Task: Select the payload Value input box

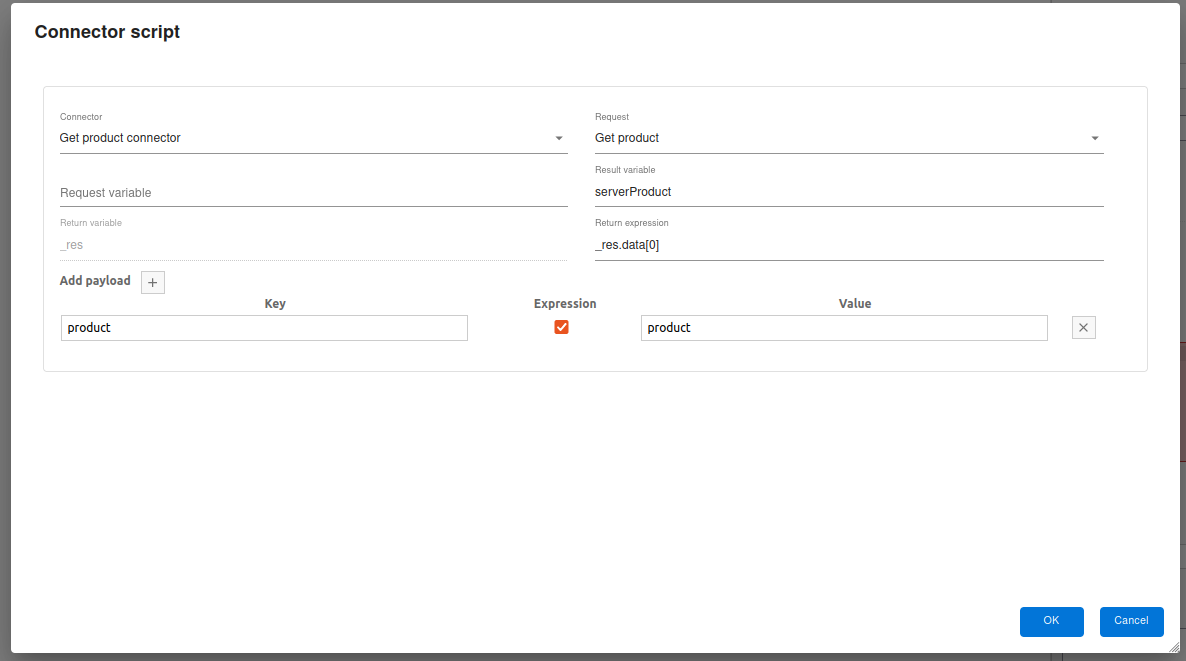Action: [844, 328]
